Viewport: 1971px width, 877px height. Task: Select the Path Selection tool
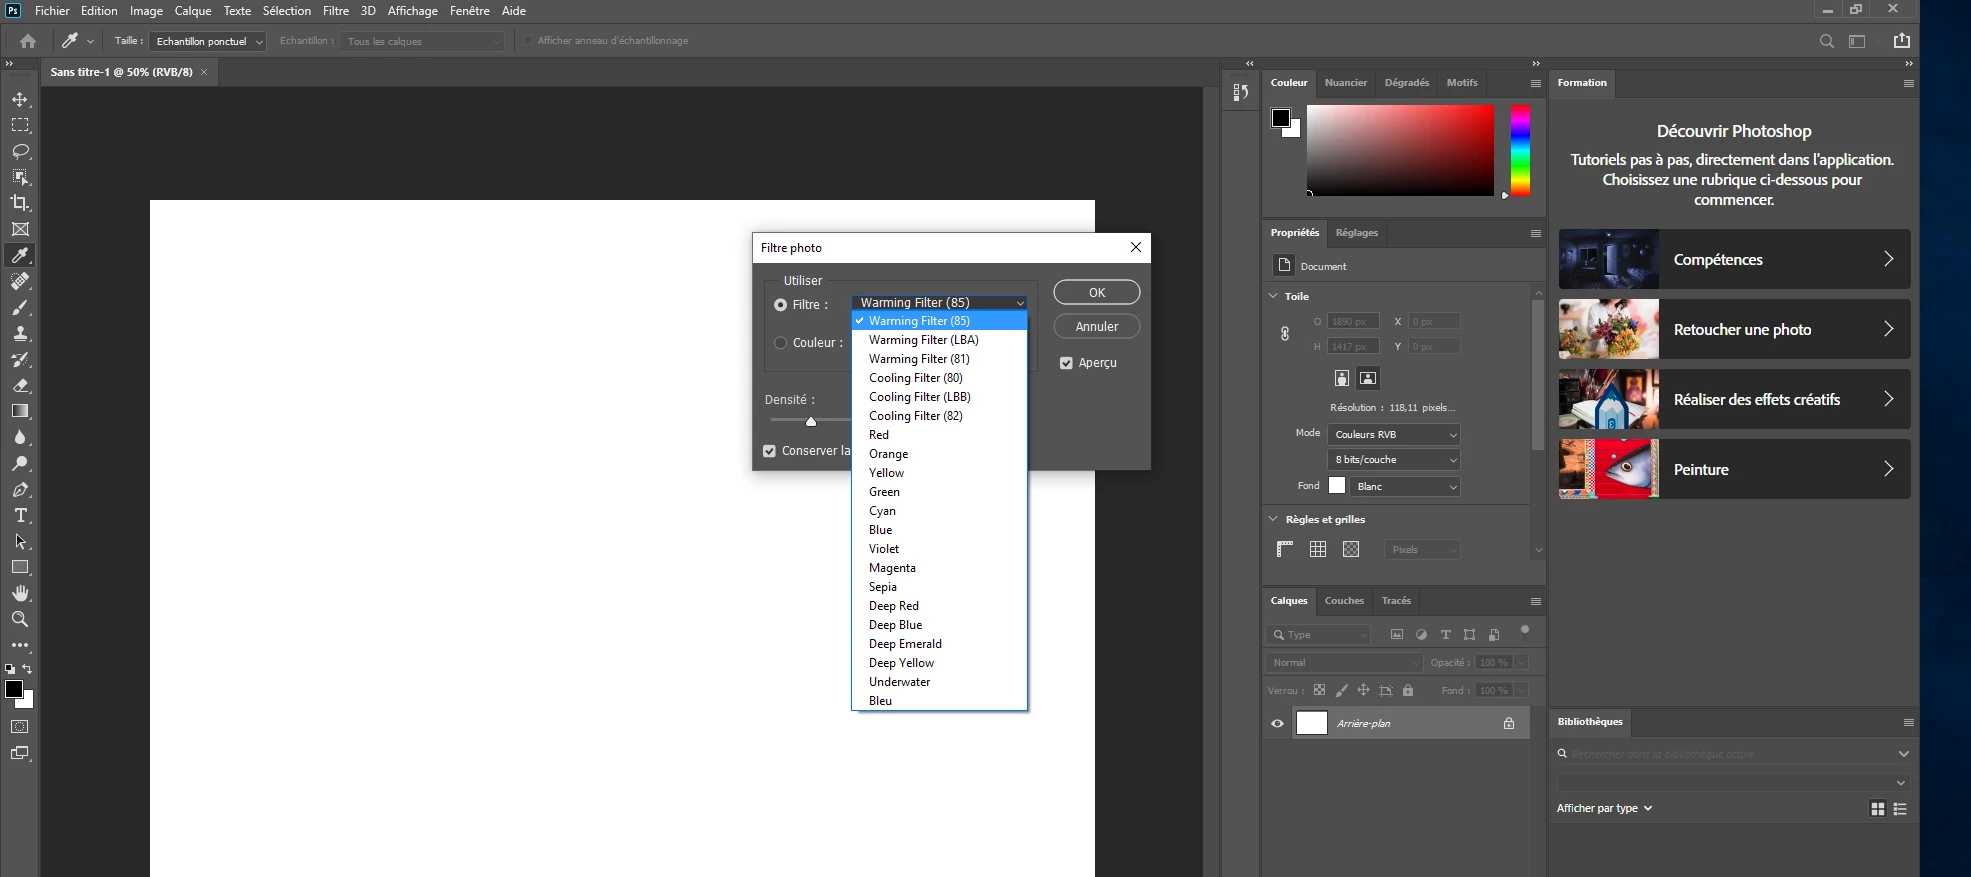pos(20,541)
